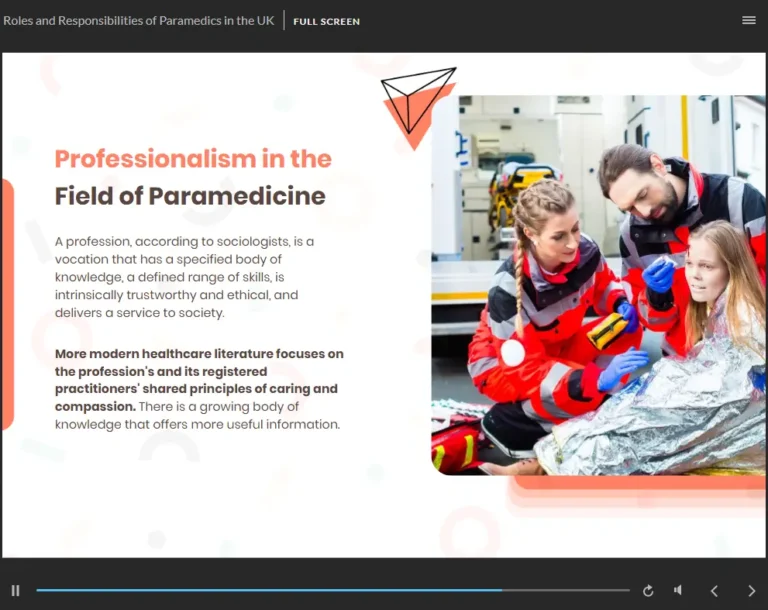Screen dimensions: 768x610
Task: Click the course title 'Roles and Responsibilities of Paramedics in the UK'
Action: (139, 21)
